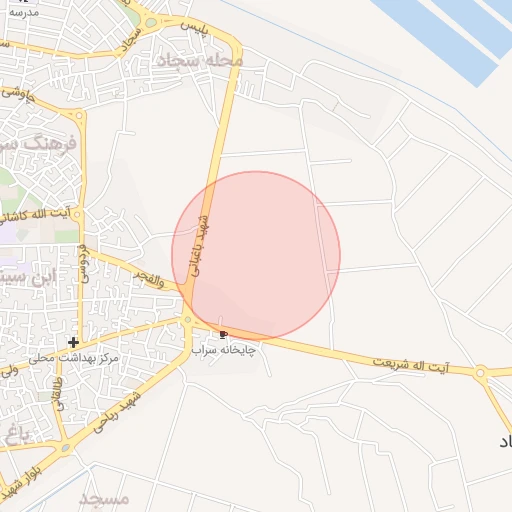Click the teahouse cup icon above چایخانه سراب
This screenshot has height=512, width=512.
point(223,335)
